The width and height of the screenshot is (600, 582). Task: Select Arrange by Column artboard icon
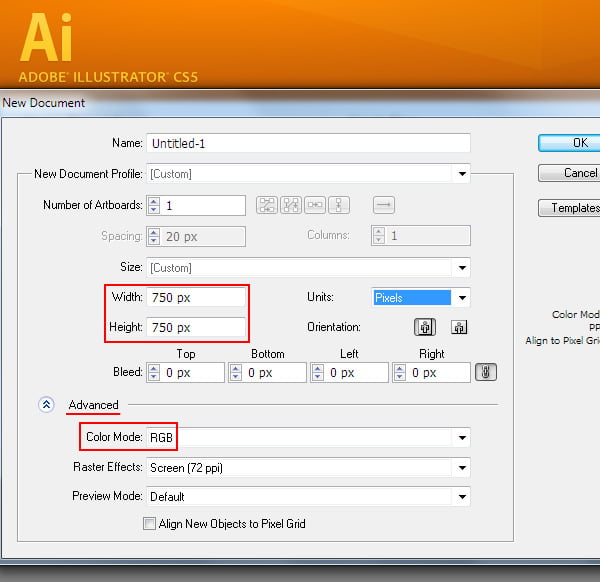(339, 205)
